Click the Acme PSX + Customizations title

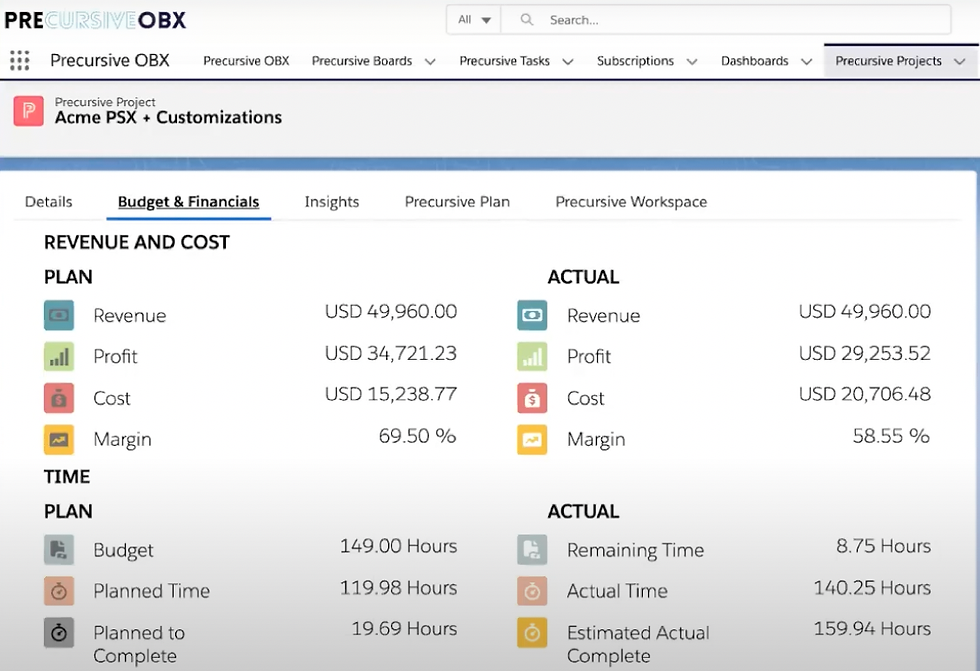[x=168, y=117]
